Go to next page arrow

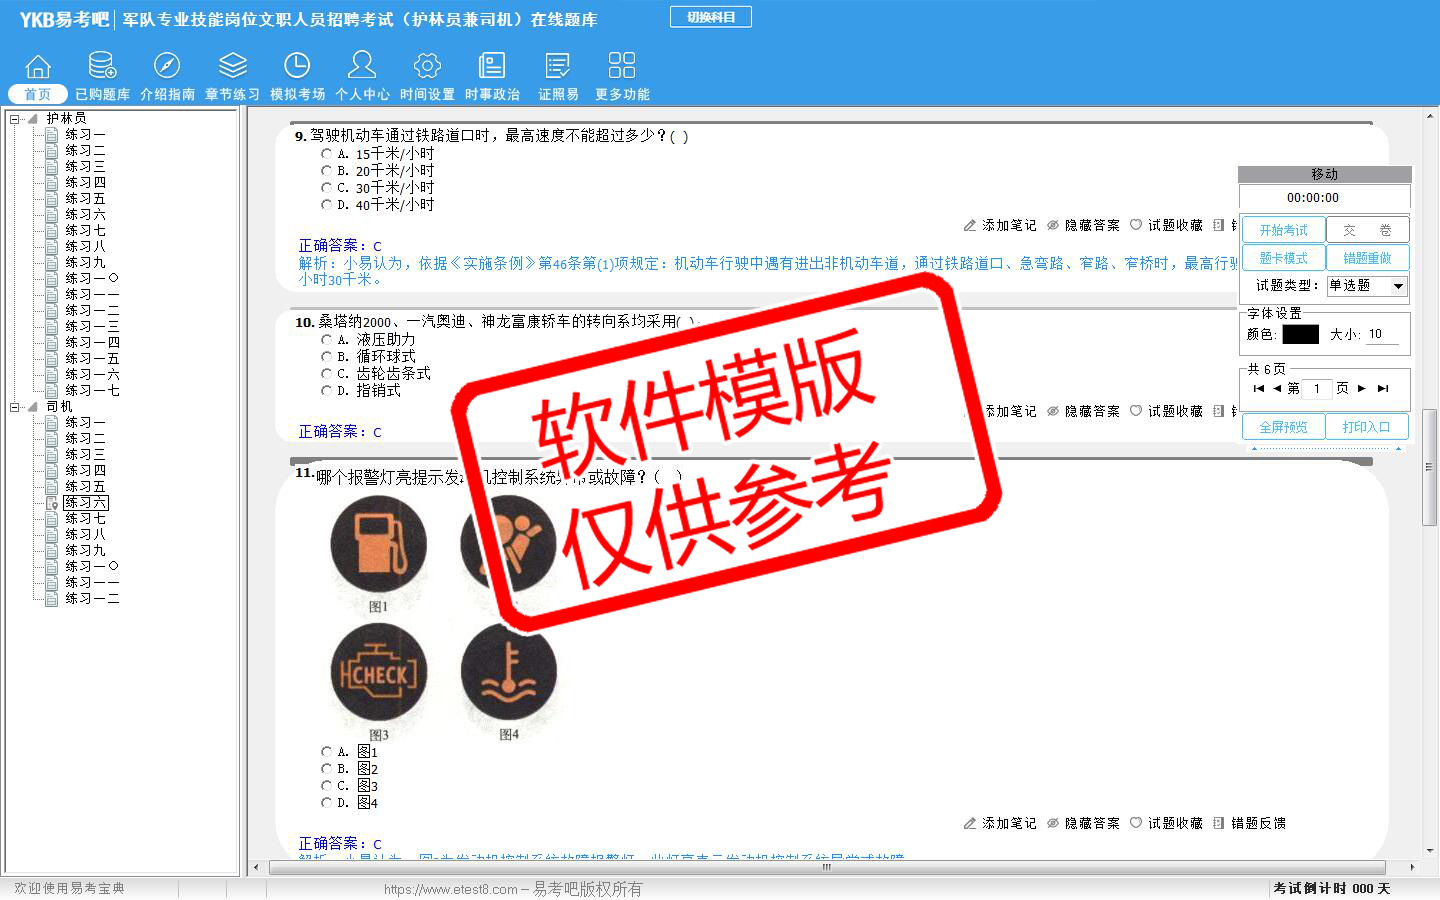pyautogui.click(x=1361, y=388)
